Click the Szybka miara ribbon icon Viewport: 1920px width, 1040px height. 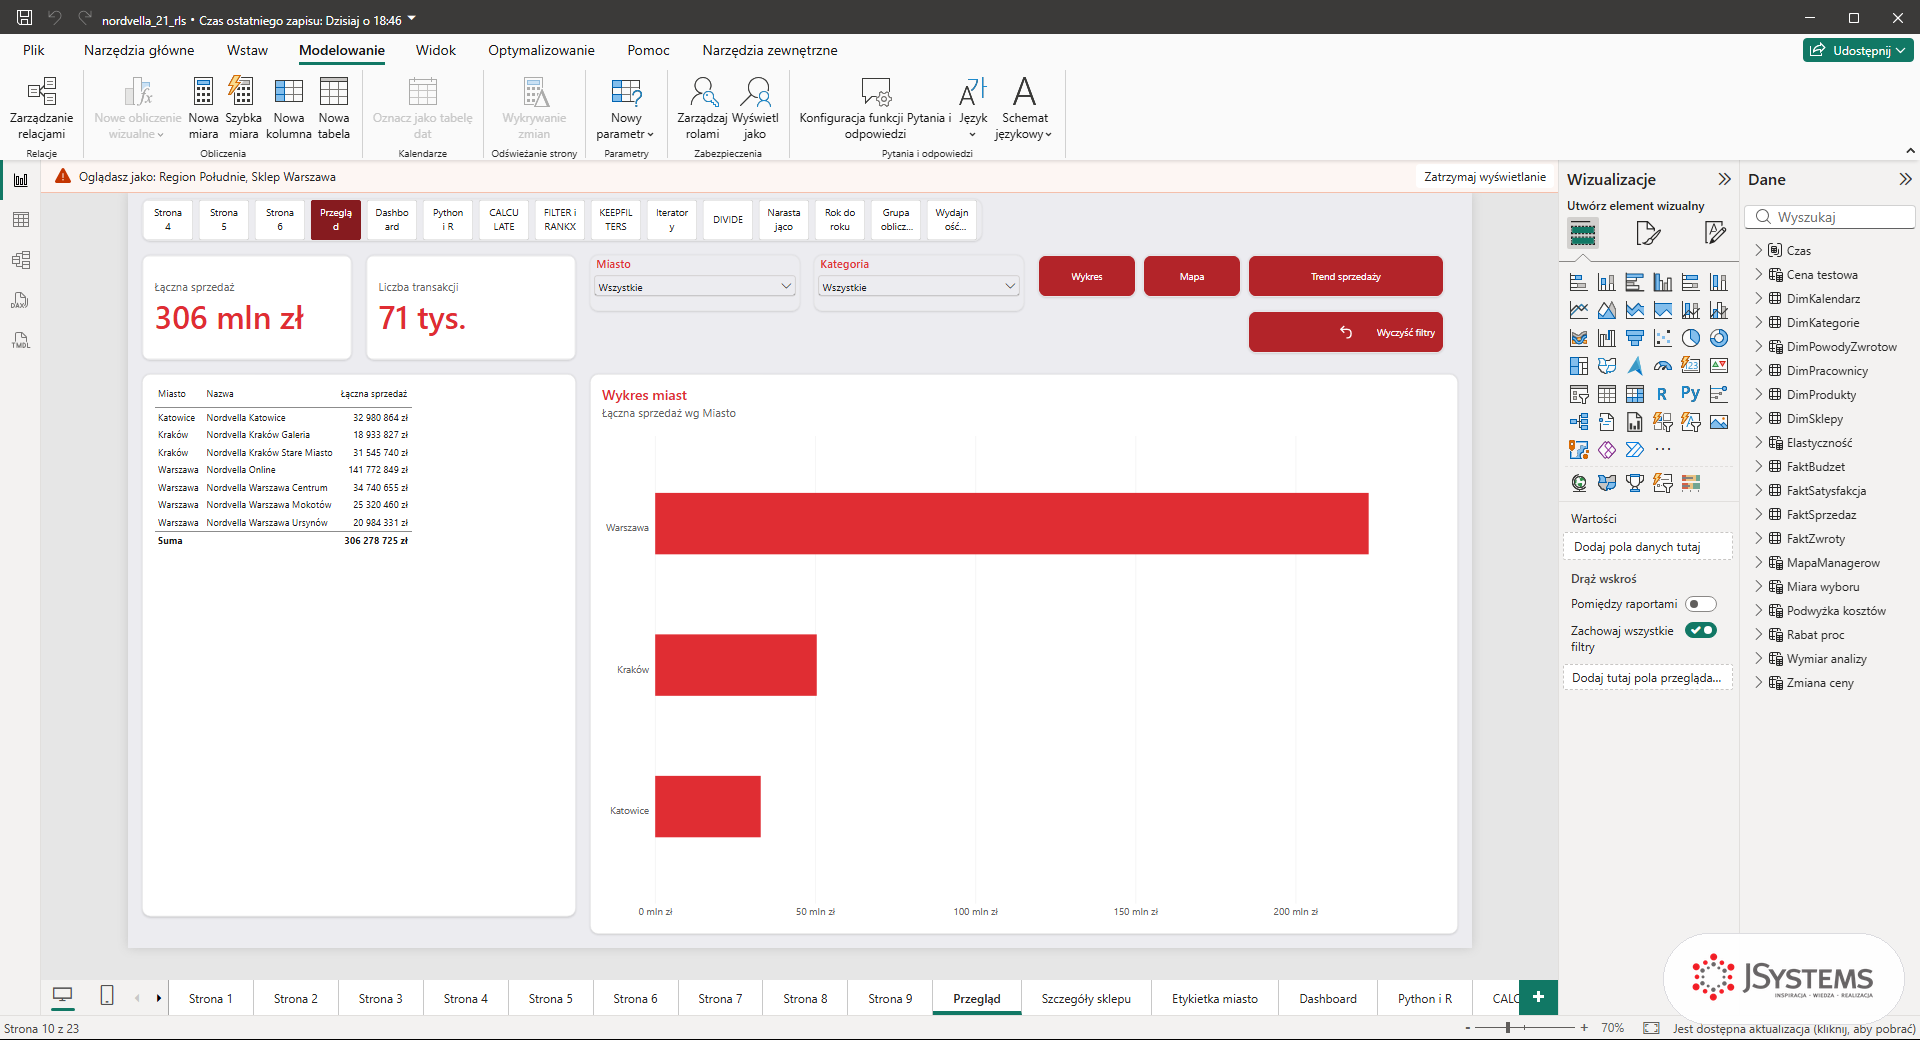(x=242, y=108)
